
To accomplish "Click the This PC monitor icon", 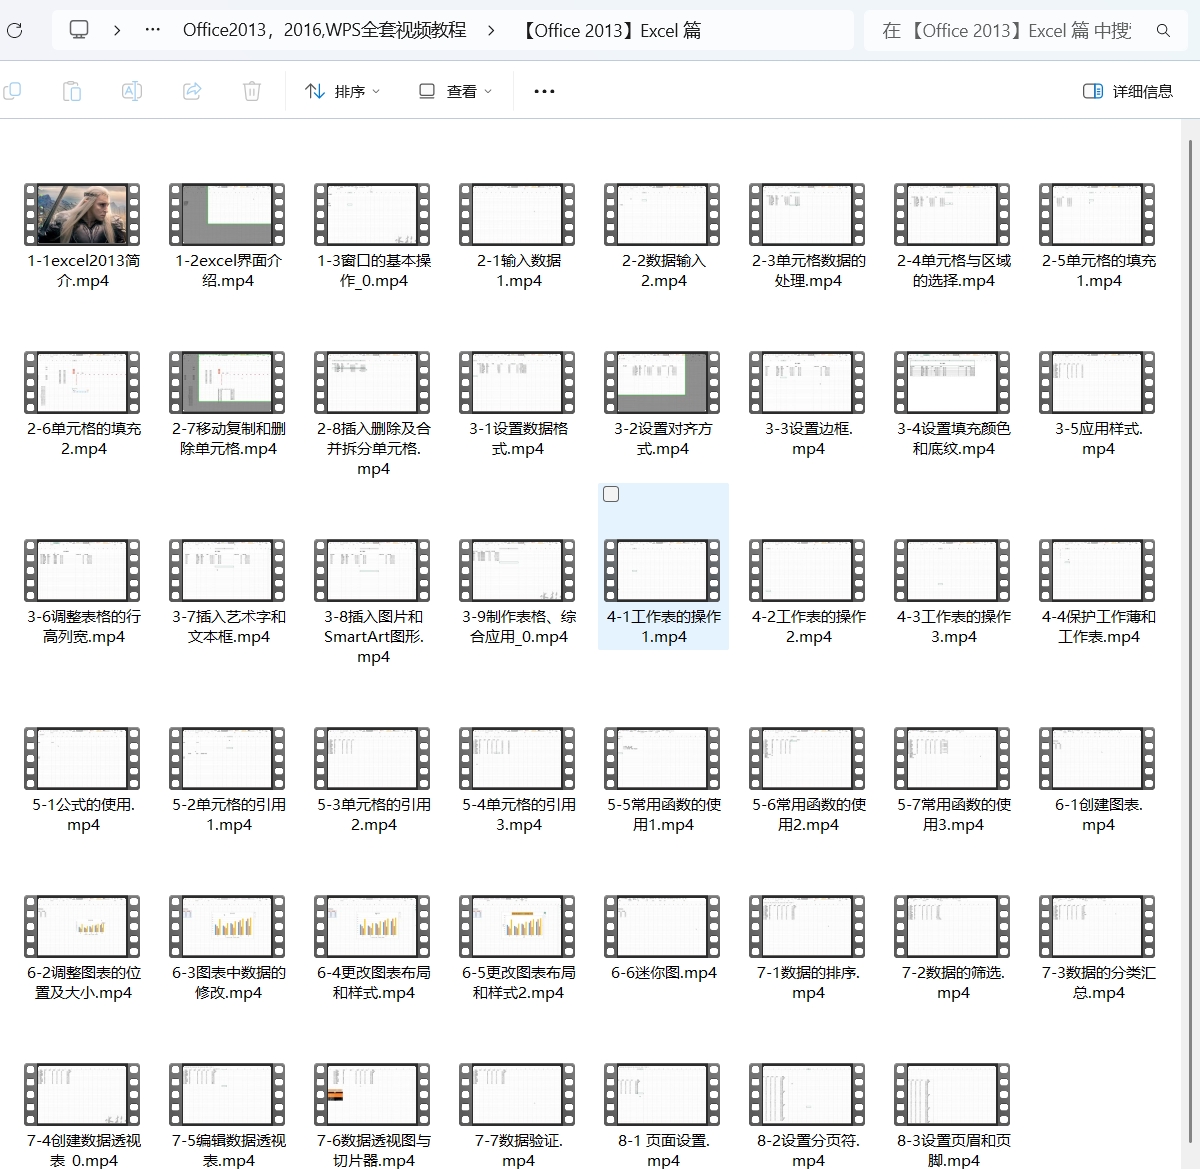I will tap(79, 30).
